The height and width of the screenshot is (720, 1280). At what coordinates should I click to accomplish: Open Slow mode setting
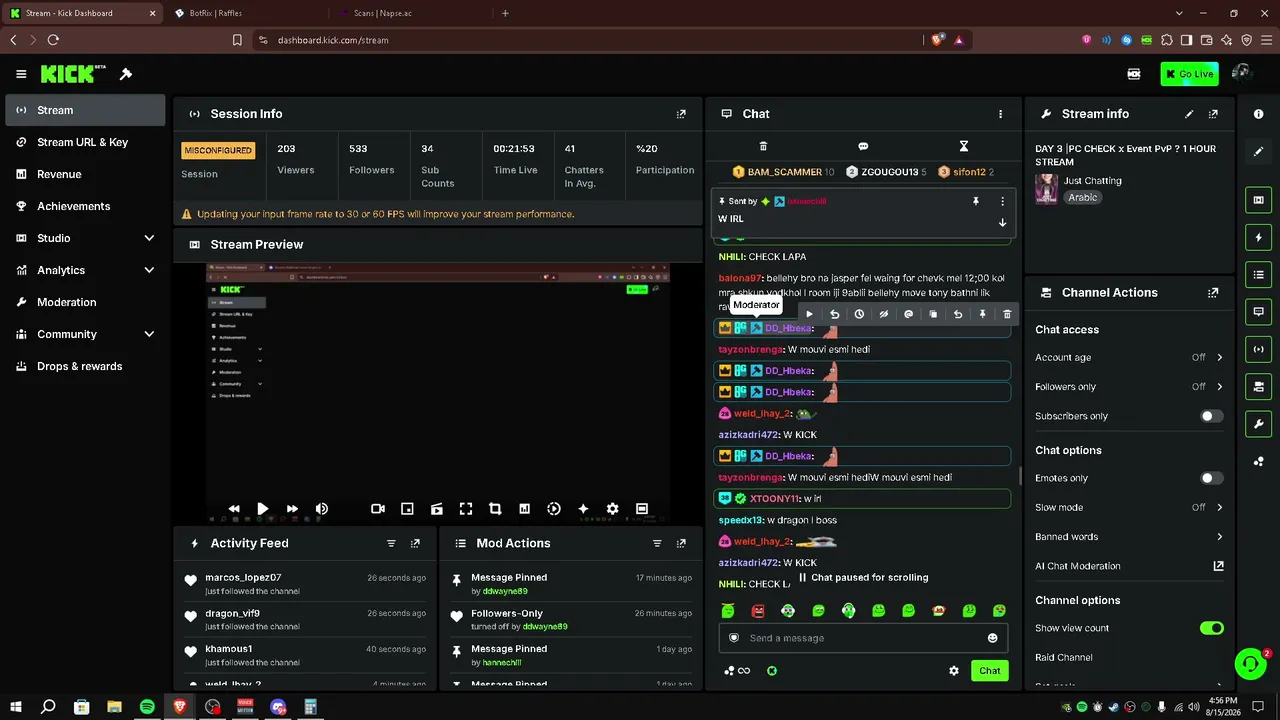[1129, 507]
